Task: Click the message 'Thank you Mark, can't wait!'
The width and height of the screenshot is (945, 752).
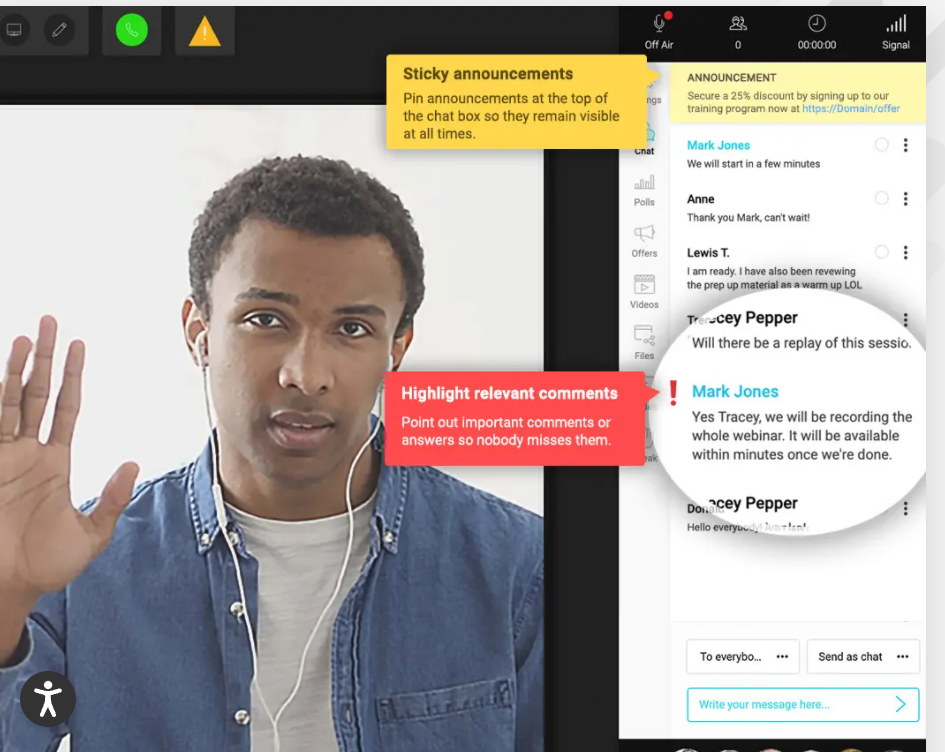Action: (x=748, y=218)
